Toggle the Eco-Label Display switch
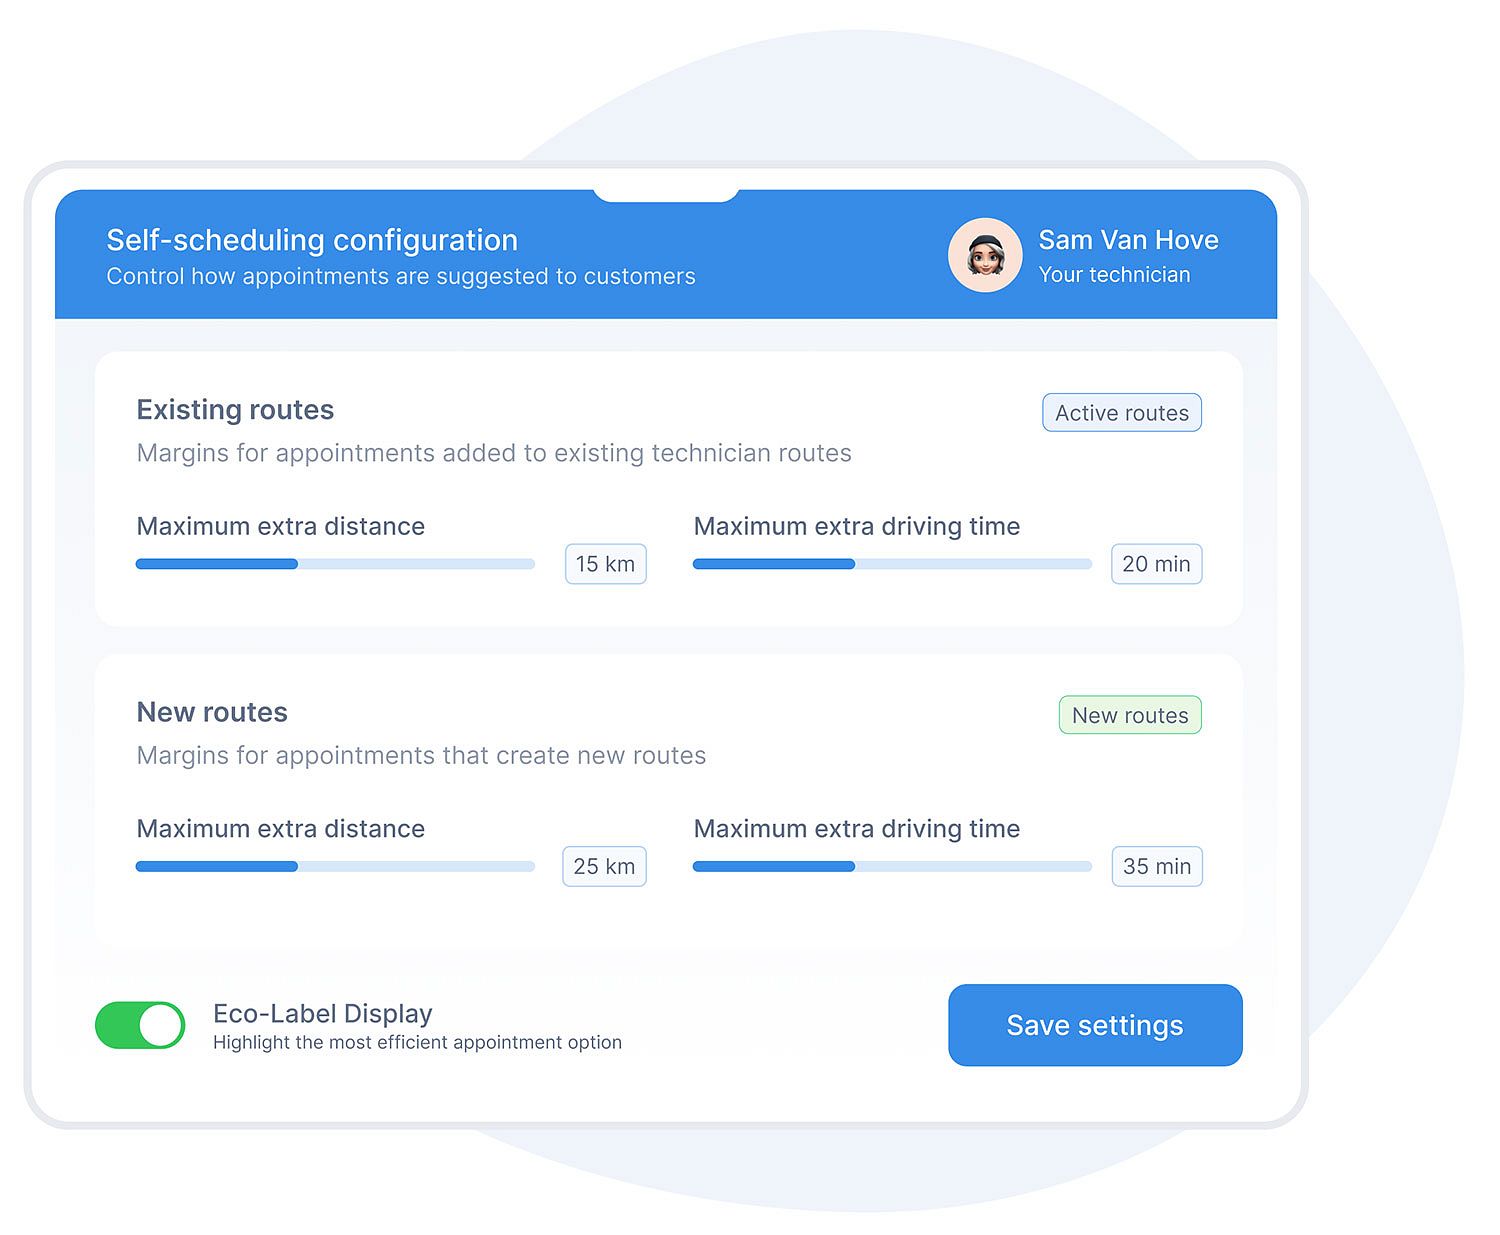 point(140,1025)
